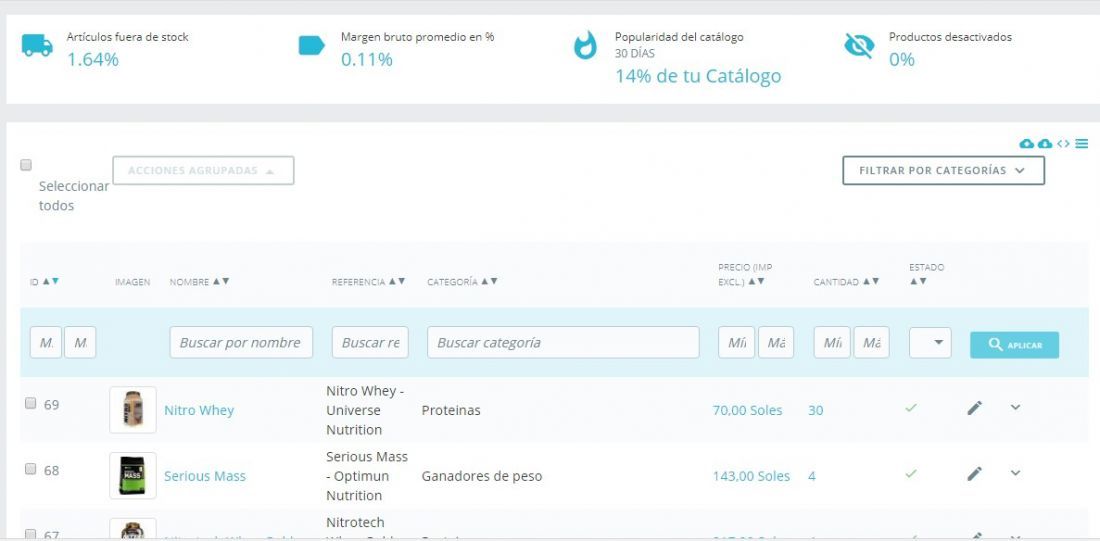Screen dimensions: 1100x541
Task: Click the cloud download export icon
Action: pos(1045,144)
